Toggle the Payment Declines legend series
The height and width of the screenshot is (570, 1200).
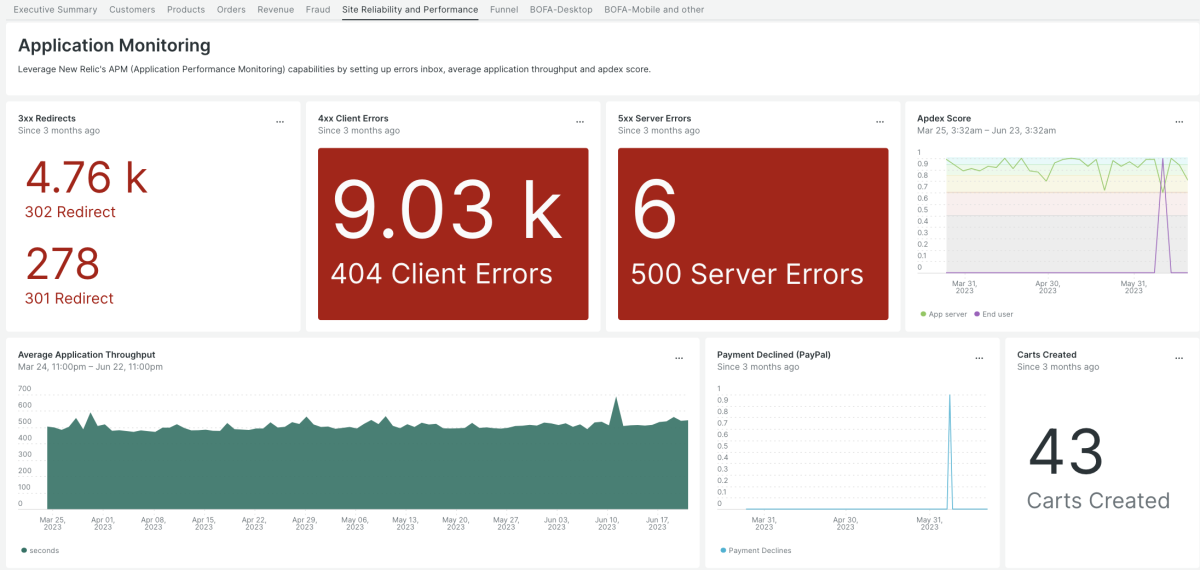(755, 550)
